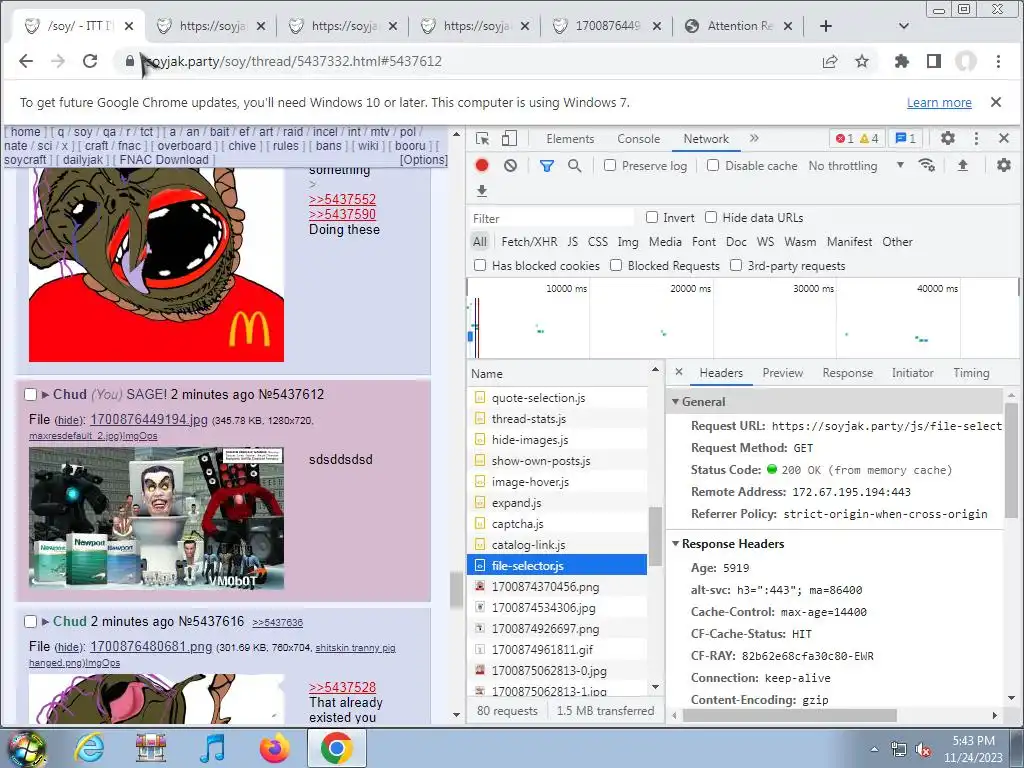Enable Disable cache checkbox
This screenshot has height=768, width=1024.
(713, 165)
